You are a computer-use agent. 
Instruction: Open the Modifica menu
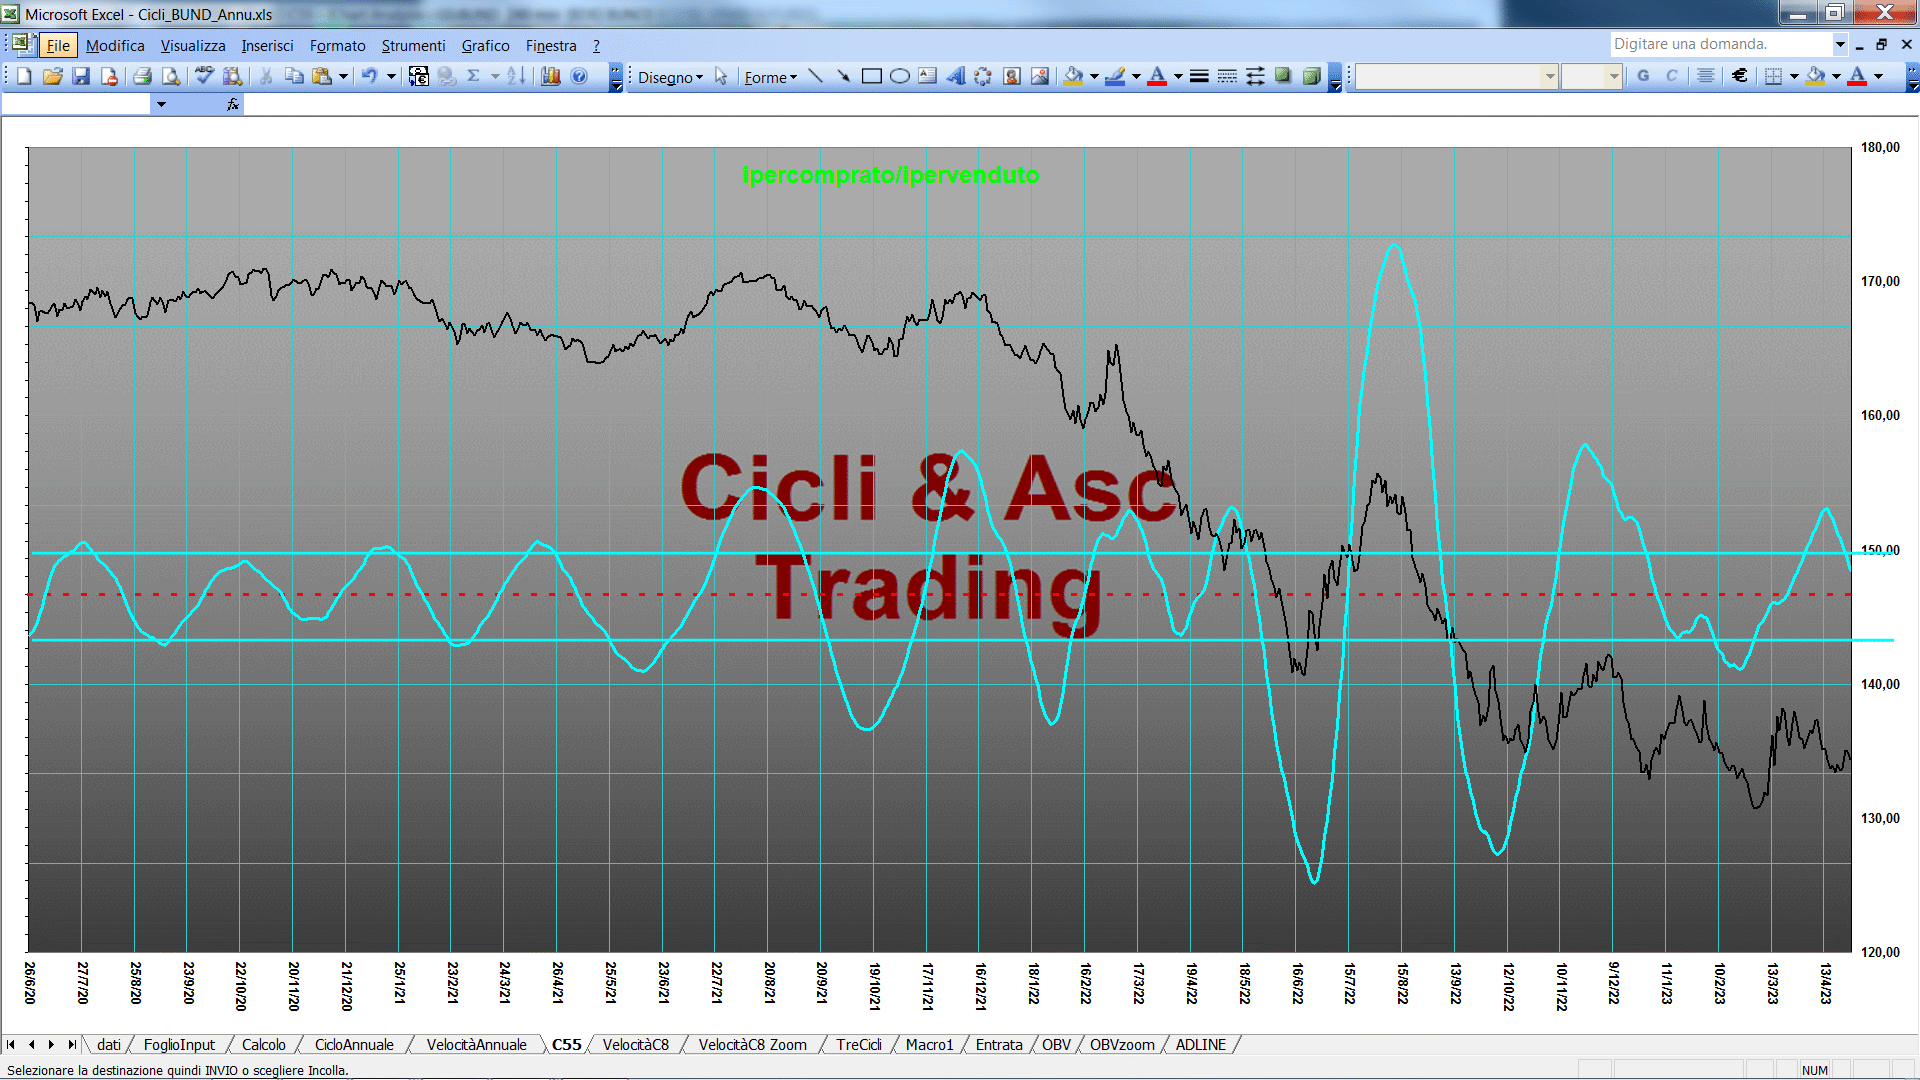115,46
